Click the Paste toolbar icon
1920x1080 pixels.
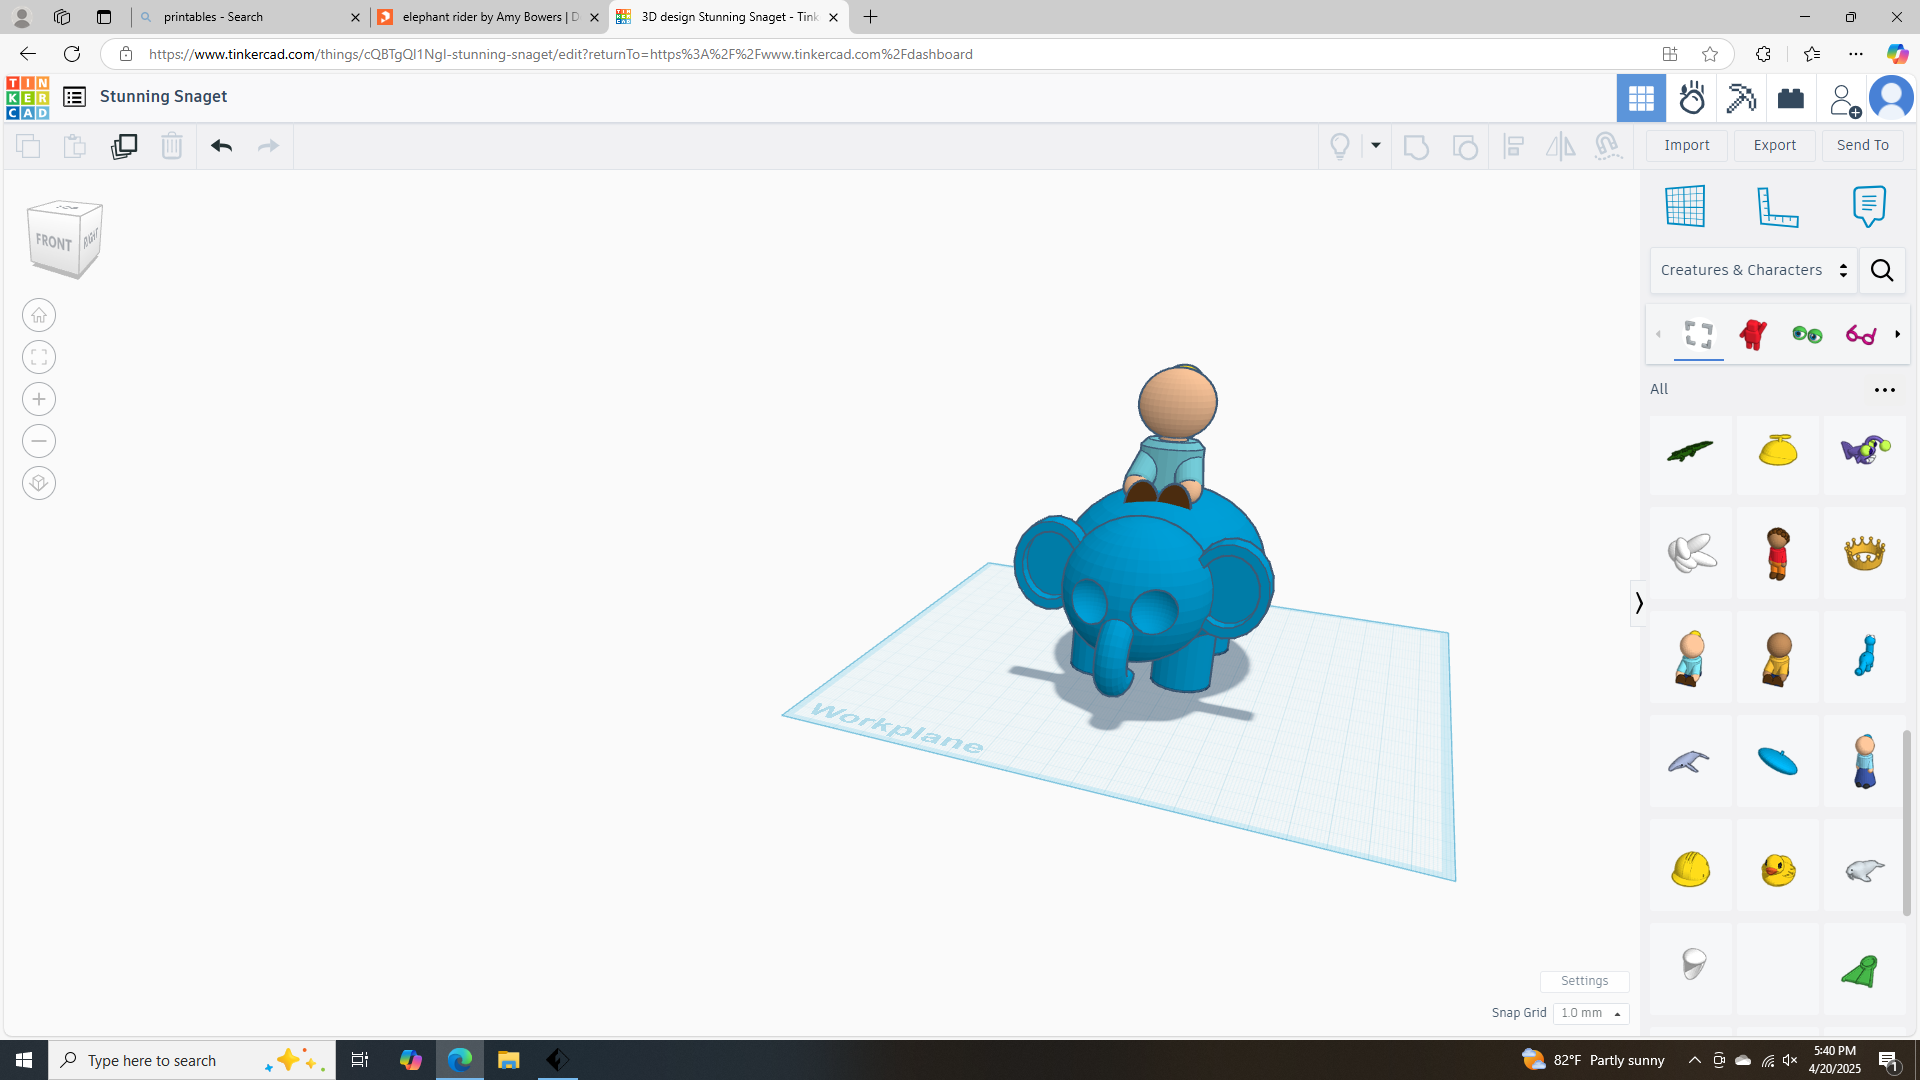click(x=75, y=146)
